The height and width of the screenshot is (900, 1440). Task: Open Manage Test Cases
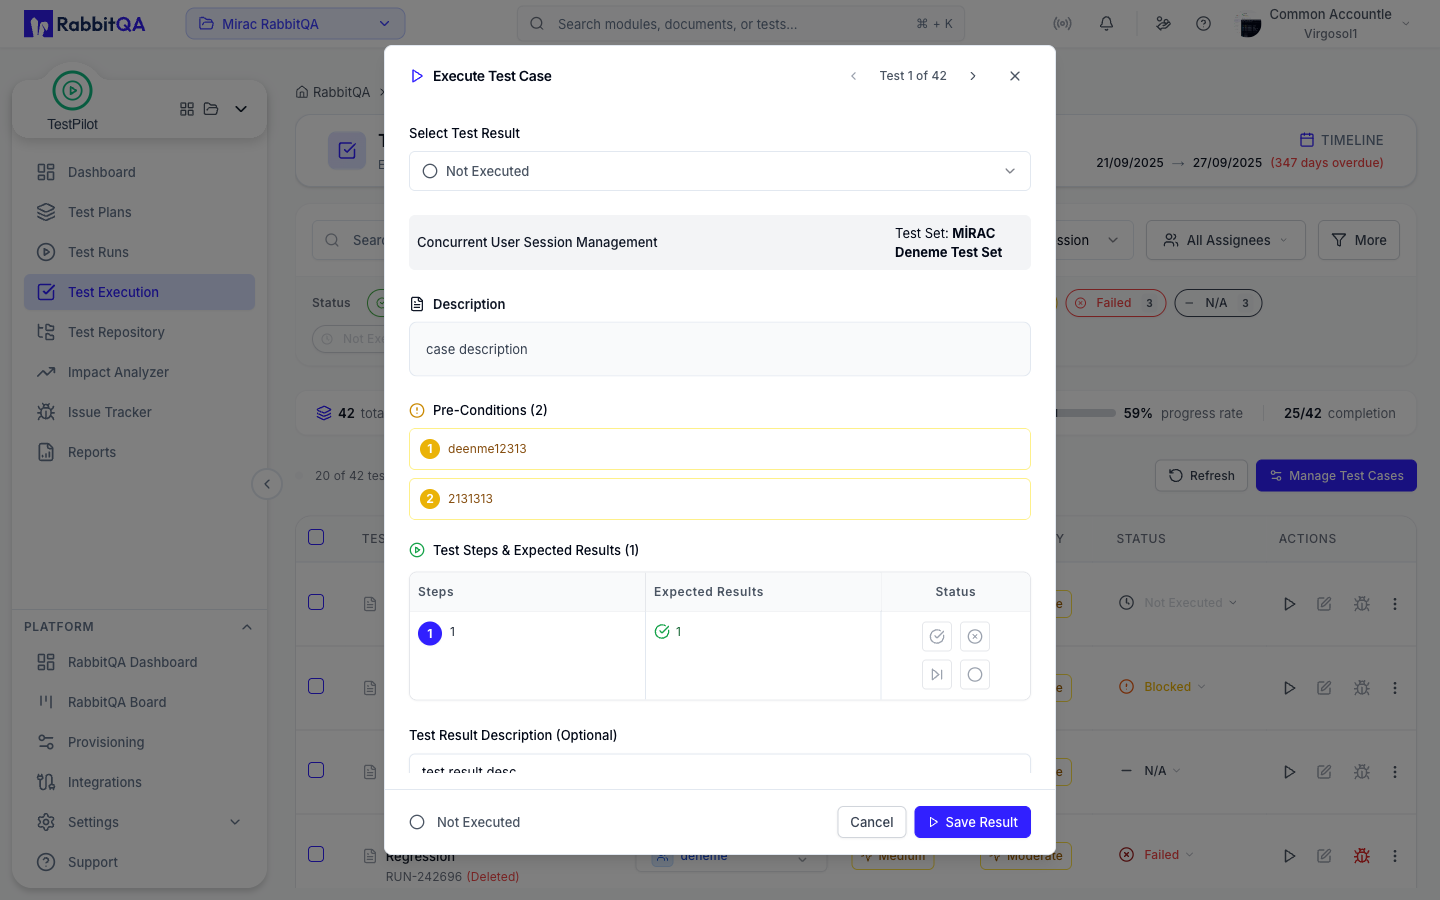click(1336, 476)
